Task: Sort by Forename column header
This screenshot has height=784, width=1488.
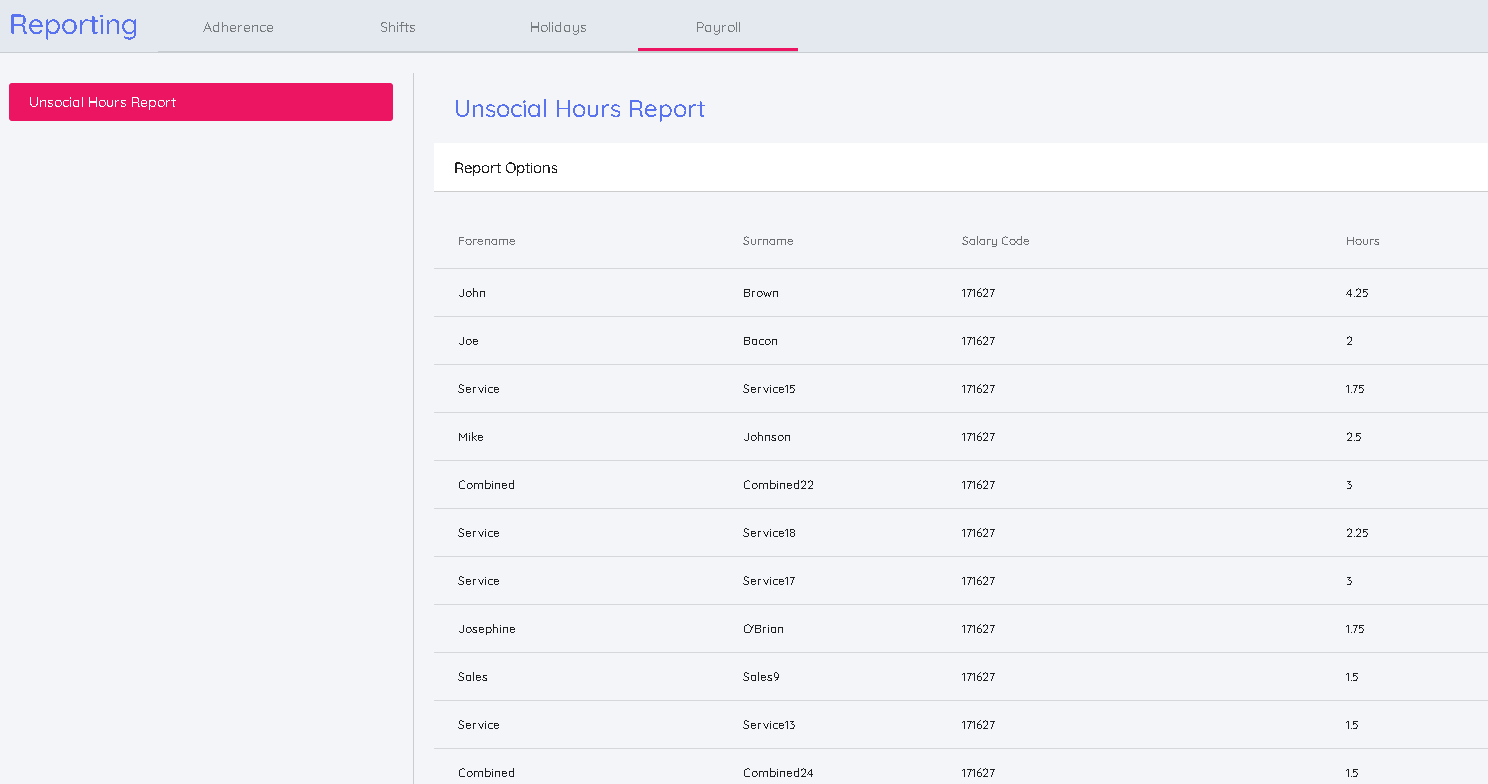Action: point(487,241)
